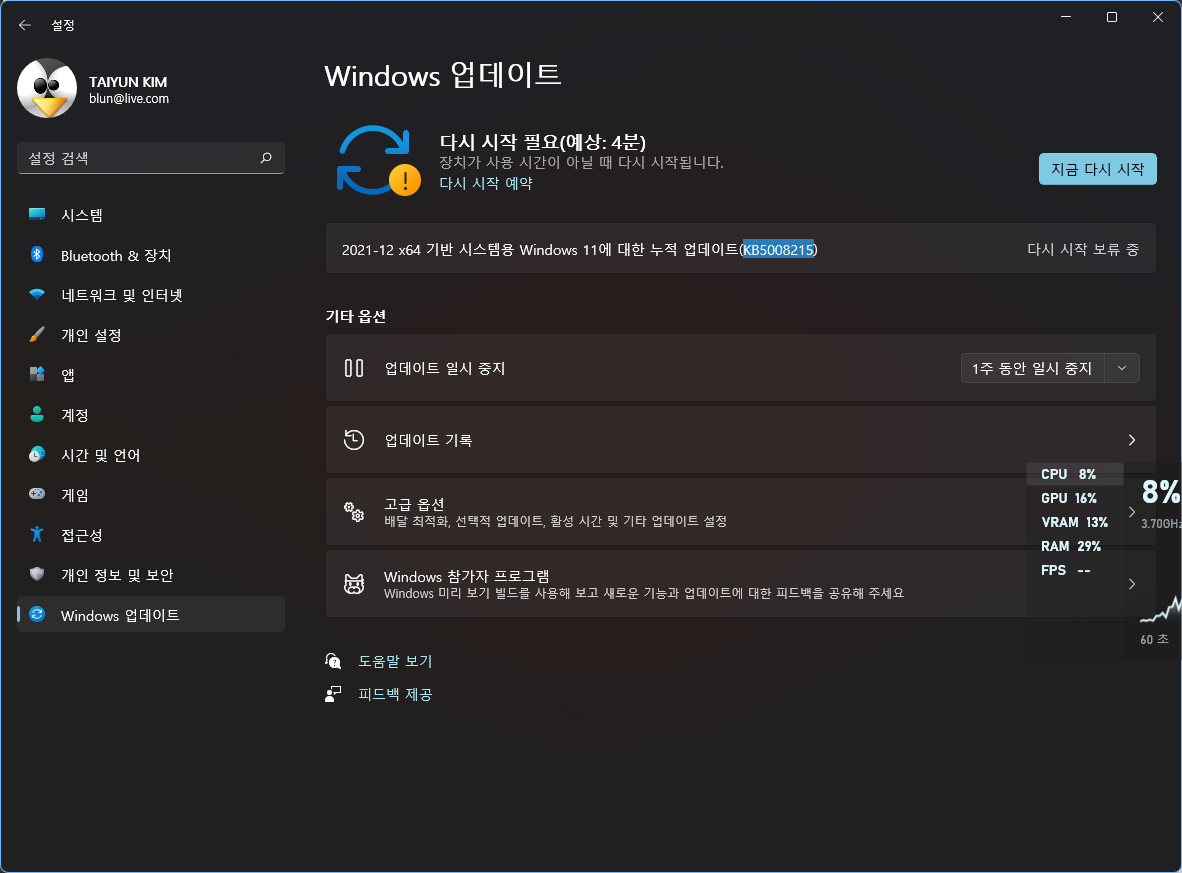Open the 앱 settings page

151,375
